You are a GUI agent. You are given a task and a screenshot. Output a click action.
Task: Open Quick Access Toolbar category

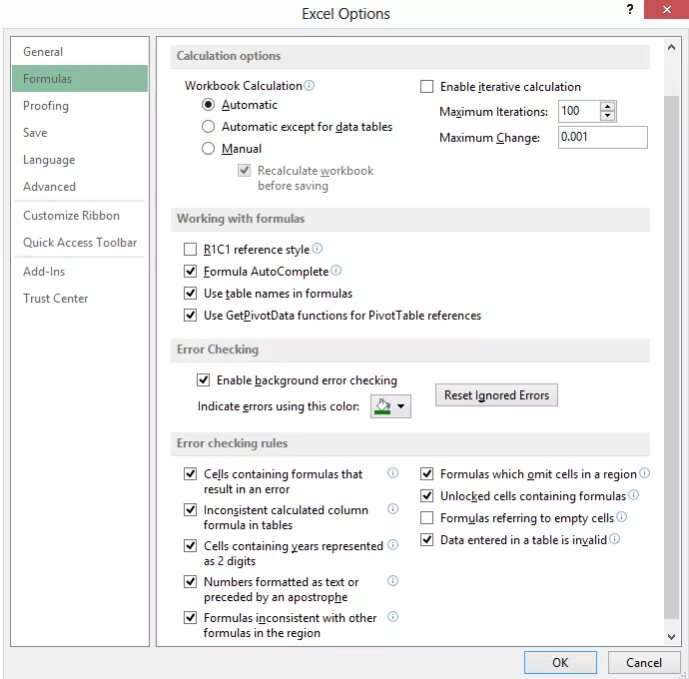80,242
